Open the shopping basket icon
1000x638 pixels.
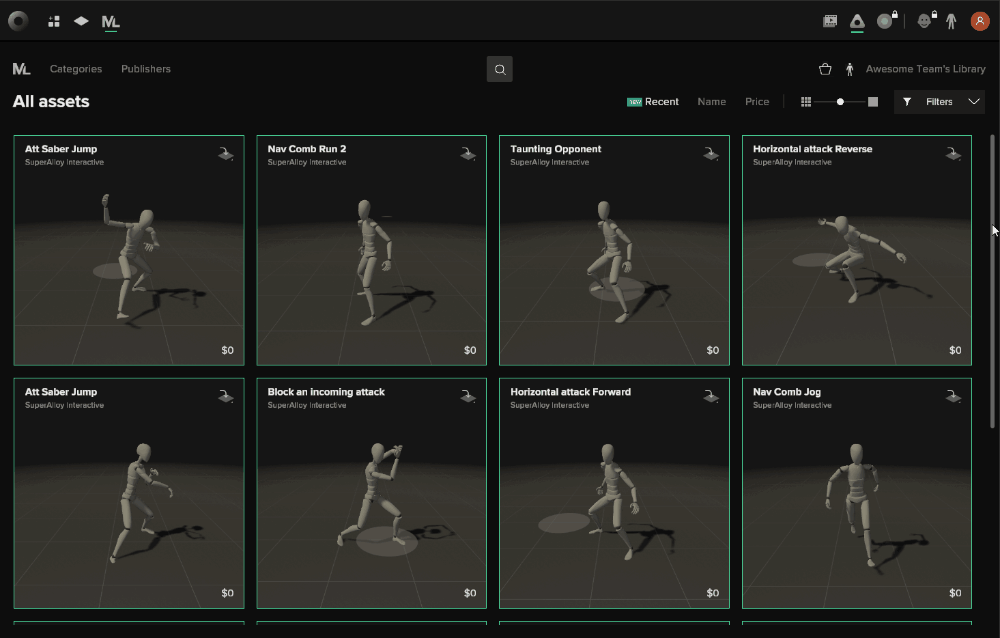tap(825, 69)
